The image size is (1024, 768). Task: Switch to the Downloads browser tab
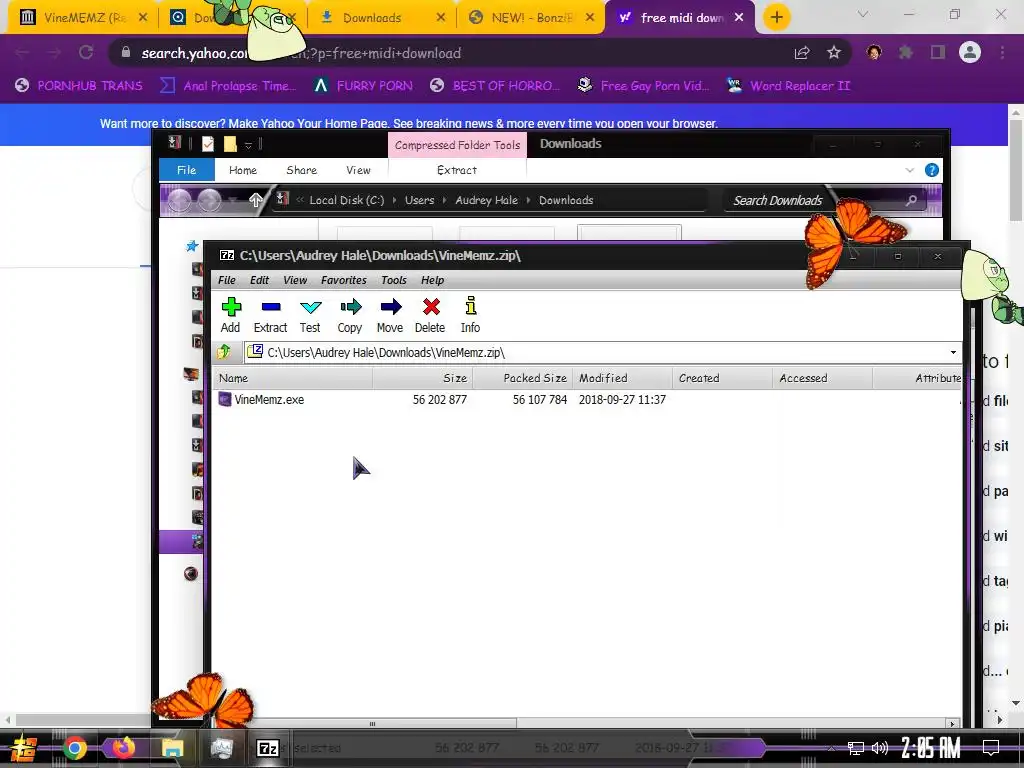point(384,18)
